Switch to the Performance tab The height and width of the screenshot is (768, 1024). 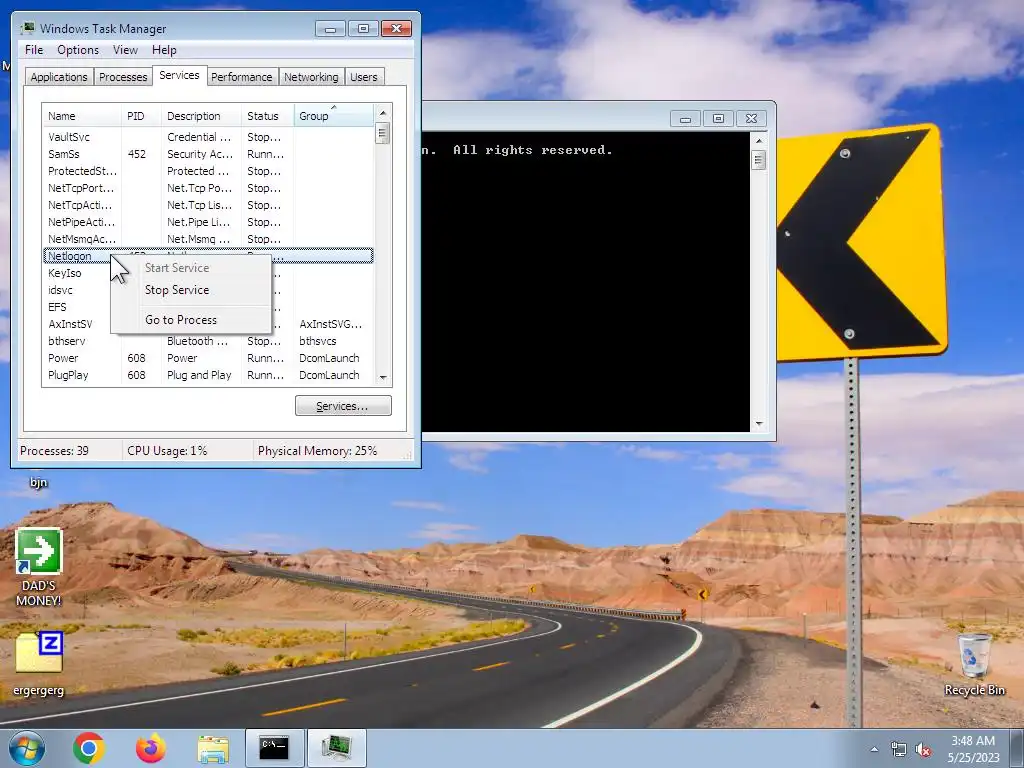pos(242,76)
